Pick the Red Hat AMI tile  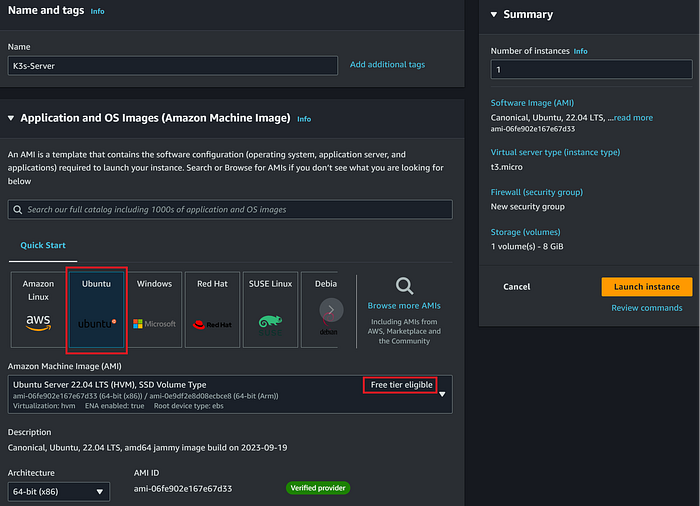(212, 309)
